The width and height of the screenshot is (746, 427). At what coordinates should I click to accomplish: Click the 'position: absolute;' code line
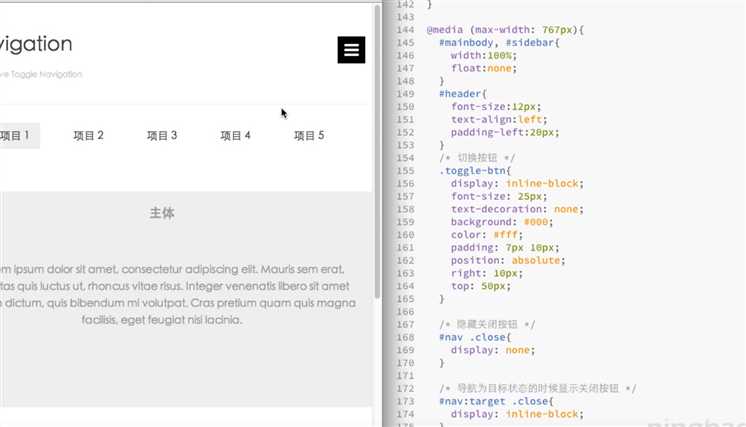508,261
